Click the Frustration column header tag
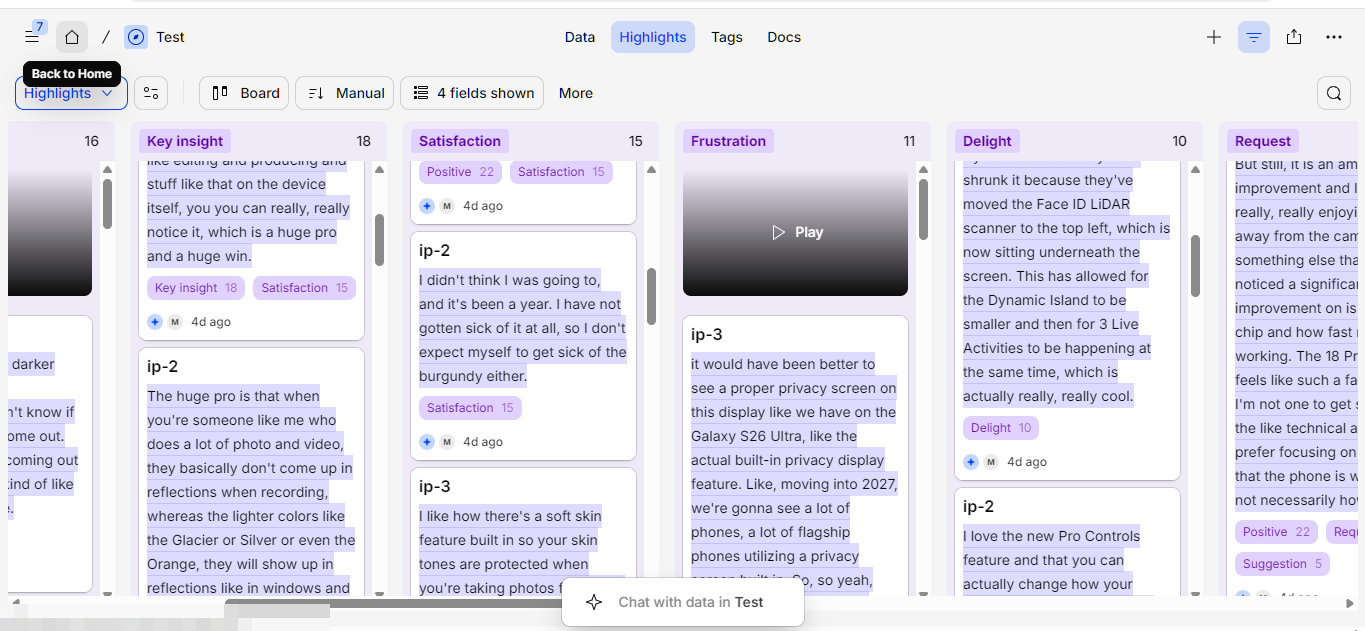The width and height of the screenshot is (1365, 631). pyautogui.click(x=728, y=141)
